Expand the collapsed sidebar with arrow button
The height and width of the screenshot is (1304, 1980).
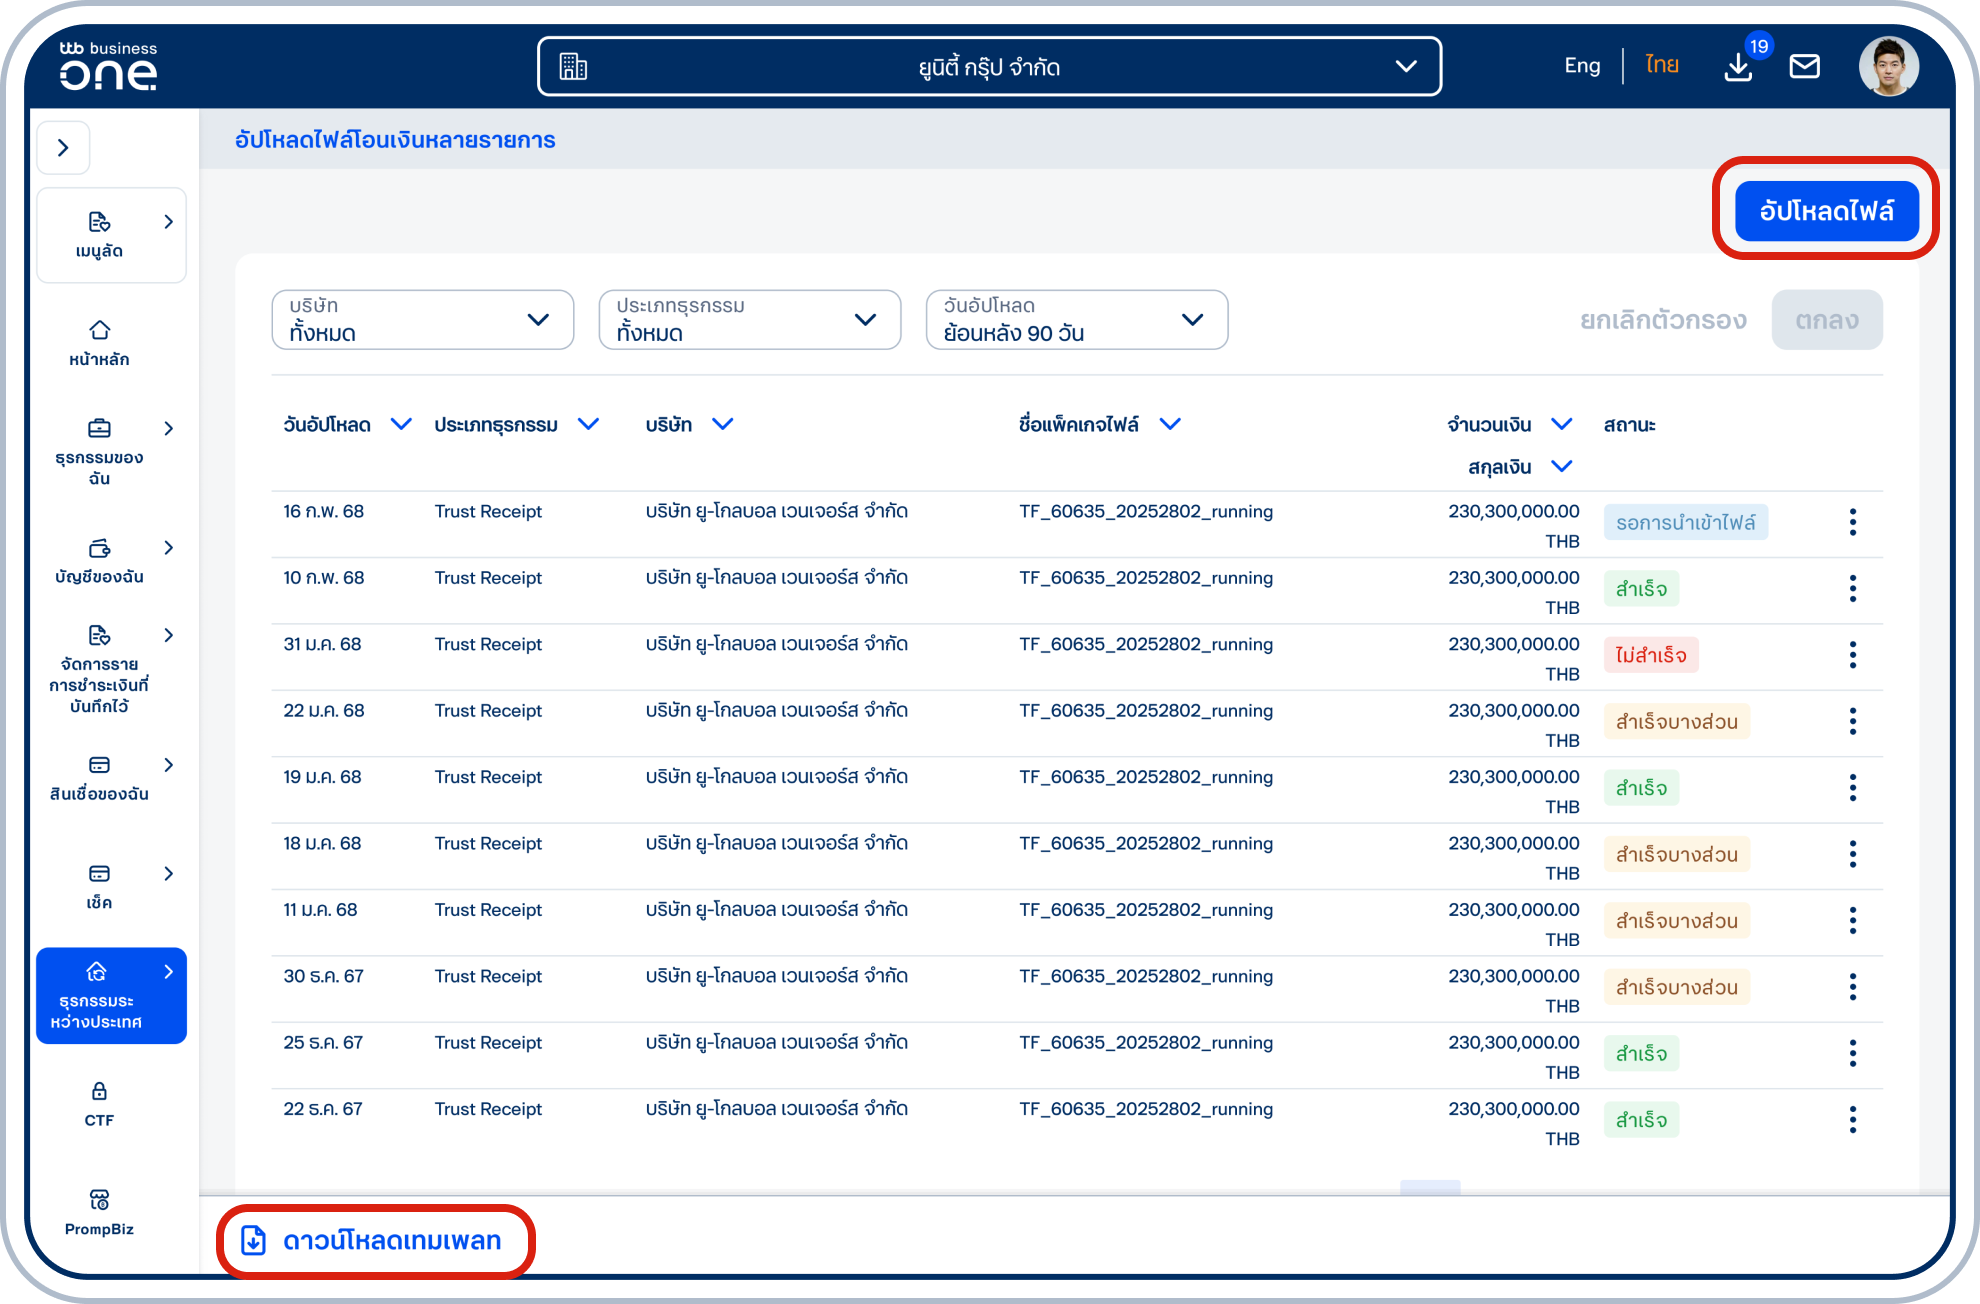click(63, 148)
